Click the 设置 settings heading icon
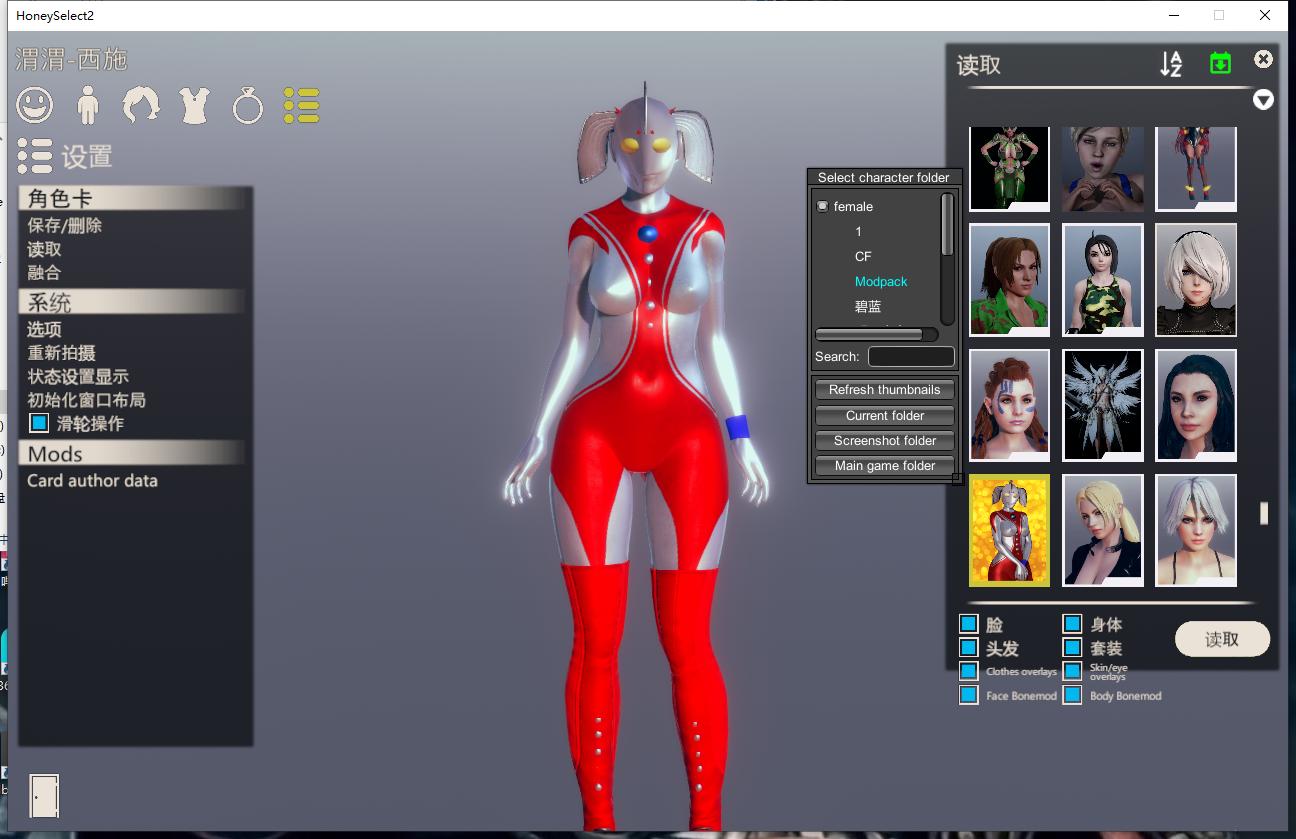The image size is (1296, 839). (35, 156)
